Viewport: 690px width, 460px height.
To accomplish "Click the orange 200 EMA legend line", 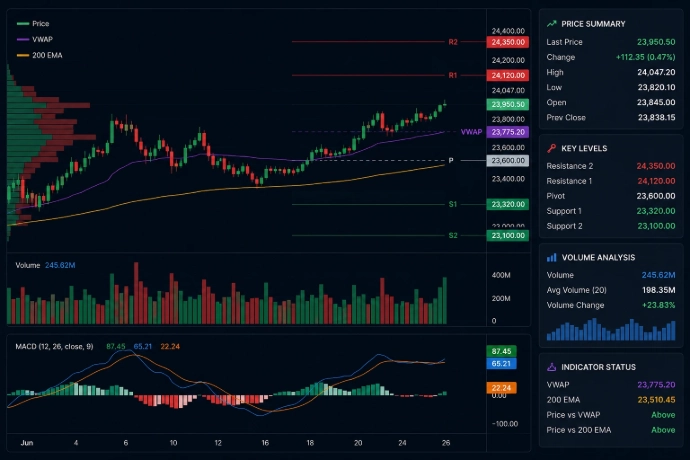I will (x=23, y=55).
